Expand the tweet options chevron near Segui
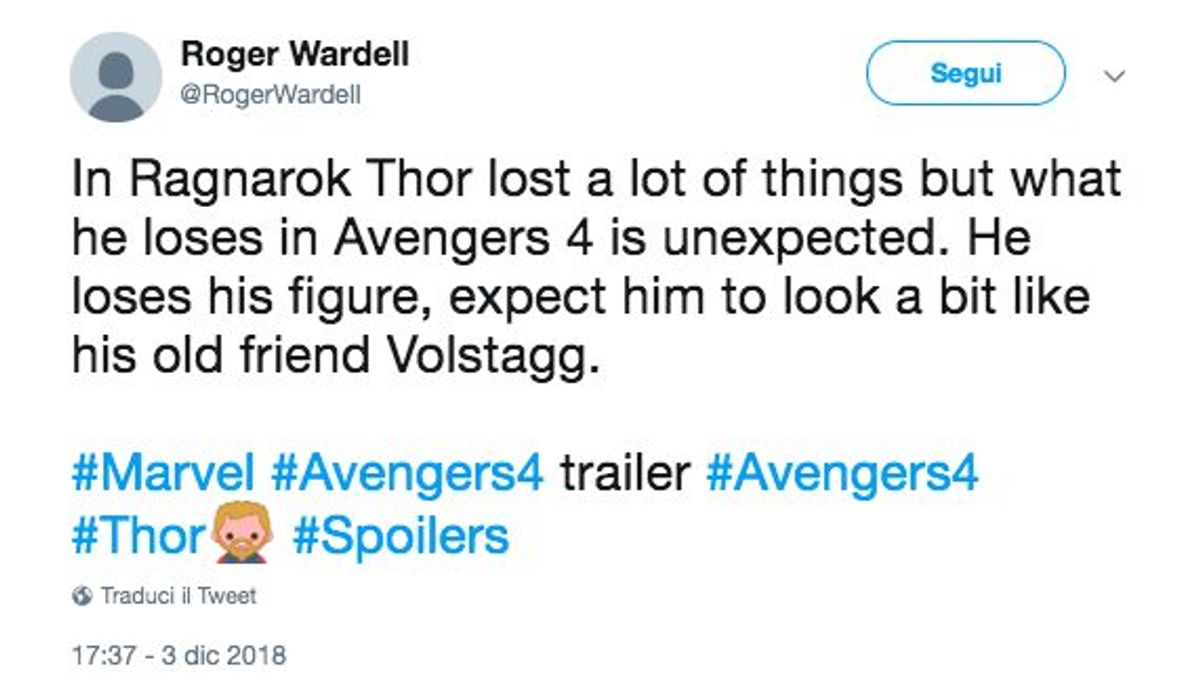 (1114, 76)
